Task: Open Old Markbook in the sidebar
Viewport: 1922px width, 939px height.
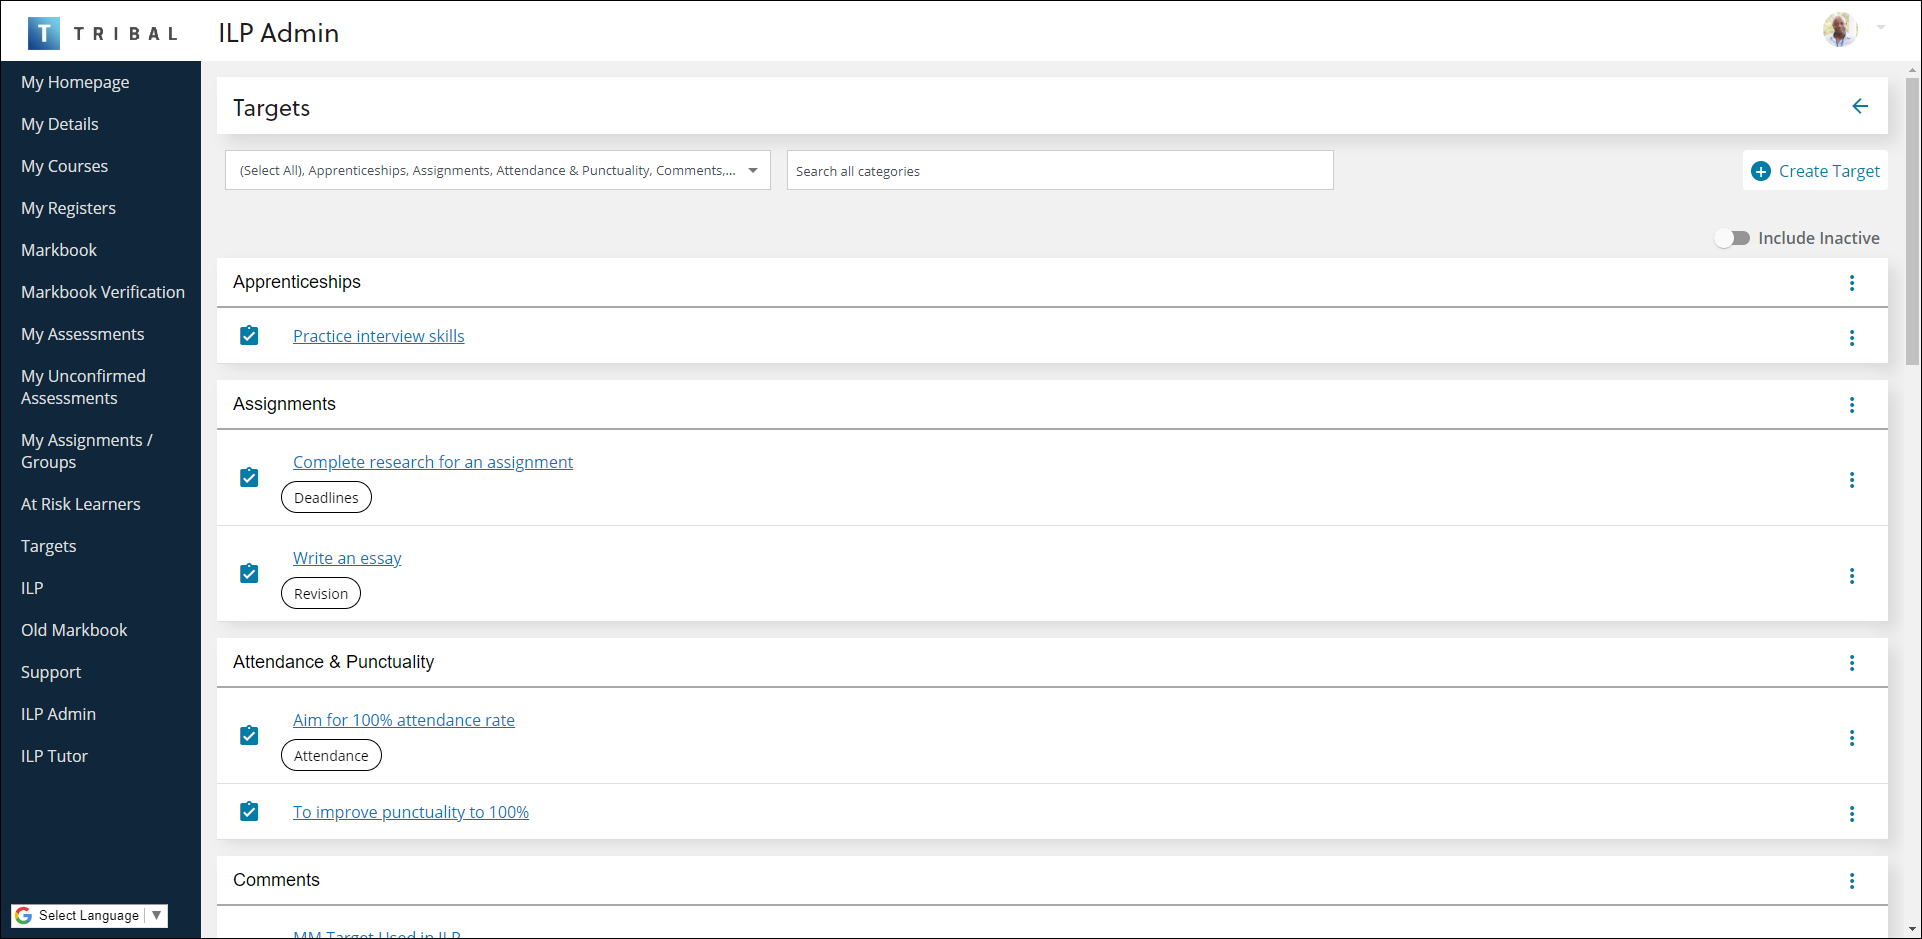Action: click(x=74, y=630)
